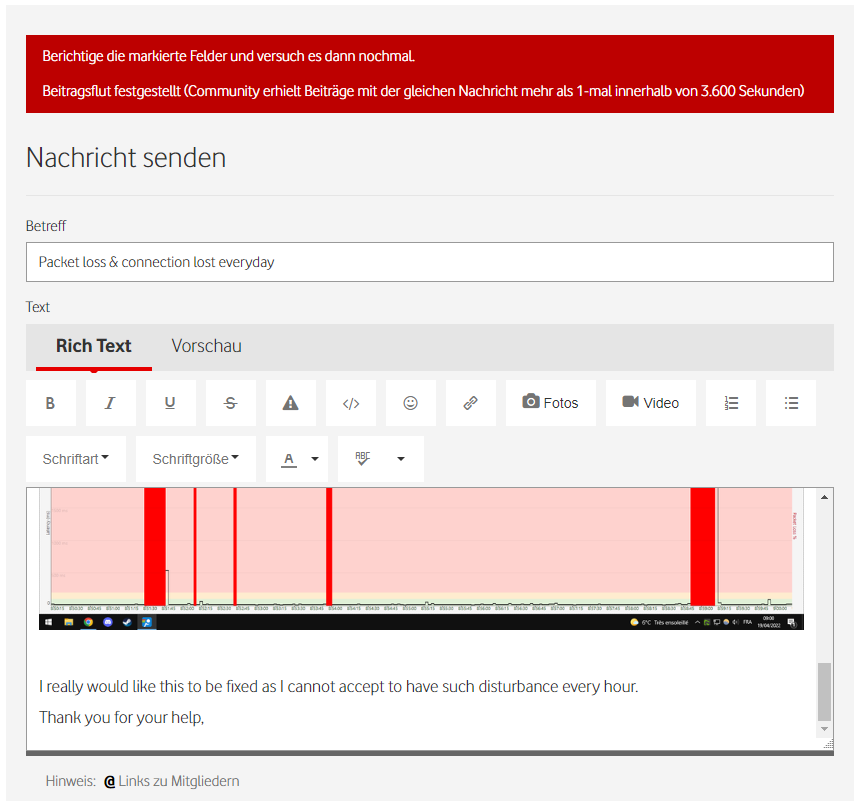Image resolution: width=861 pixels, height=801 pixels.
Task: Switch to the Vorschau tab
Action: click(x=206, y=346)
